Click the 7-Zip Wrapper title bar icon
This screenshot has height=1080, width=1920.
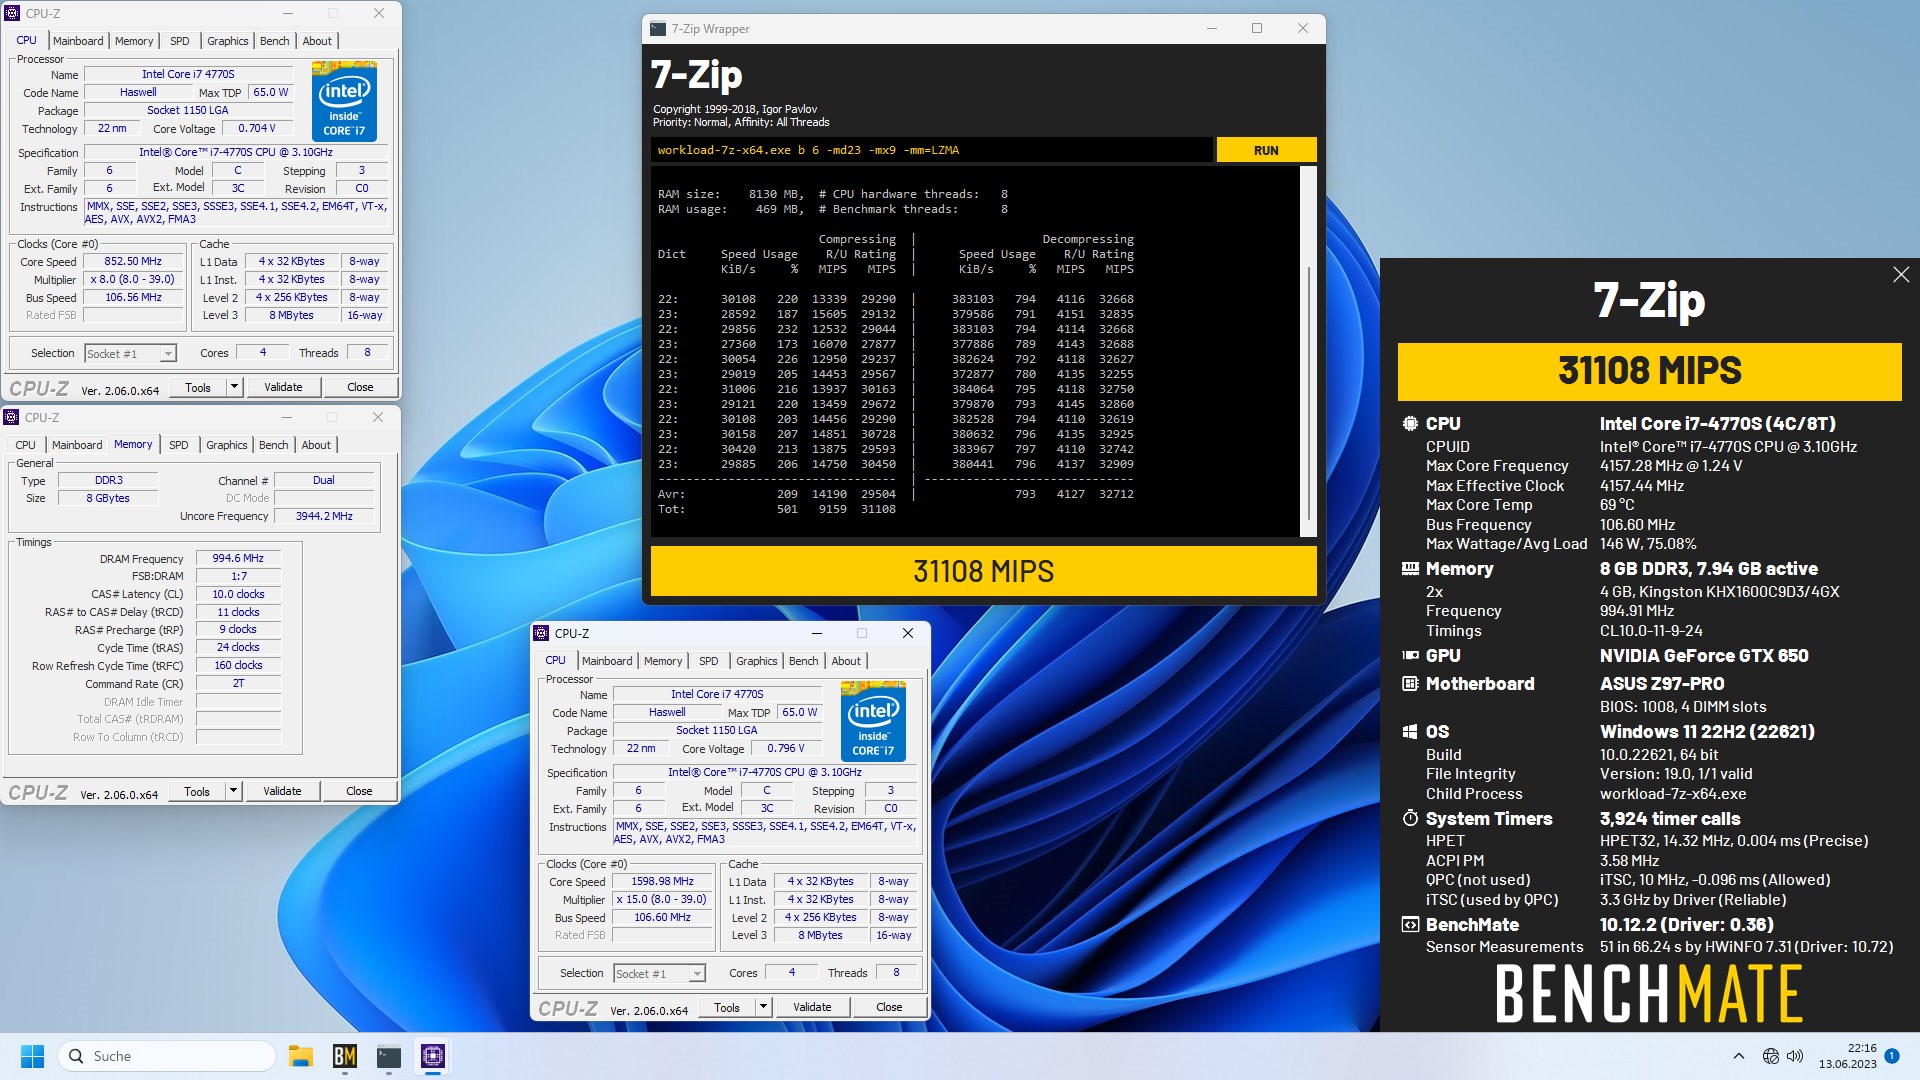(x=658, y=28)
